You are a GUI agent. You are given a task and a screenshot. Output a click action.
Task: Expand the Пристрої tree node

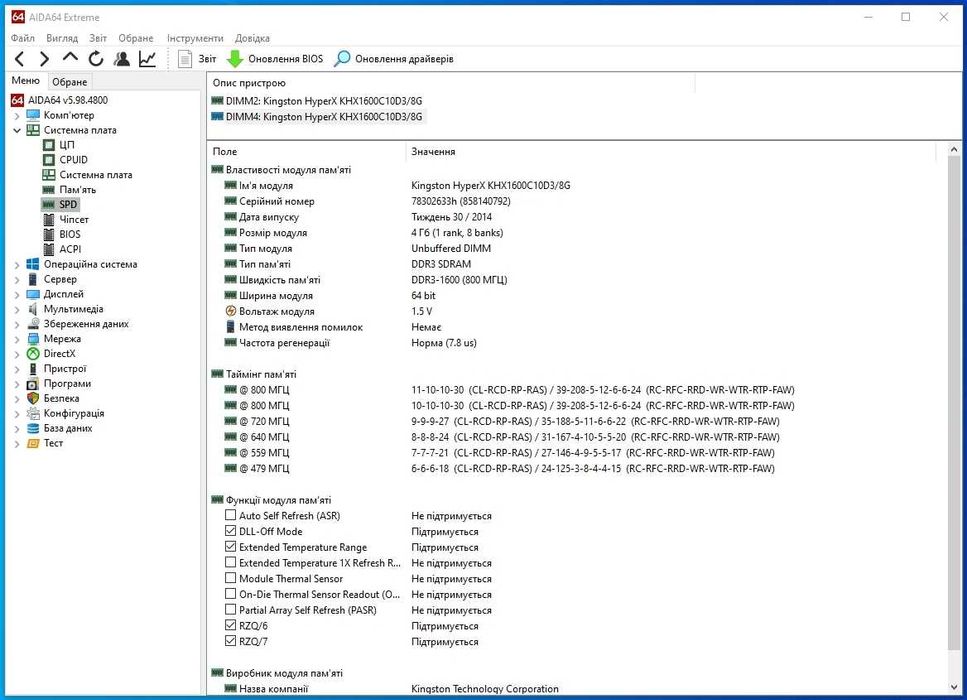tap(17, 369)
